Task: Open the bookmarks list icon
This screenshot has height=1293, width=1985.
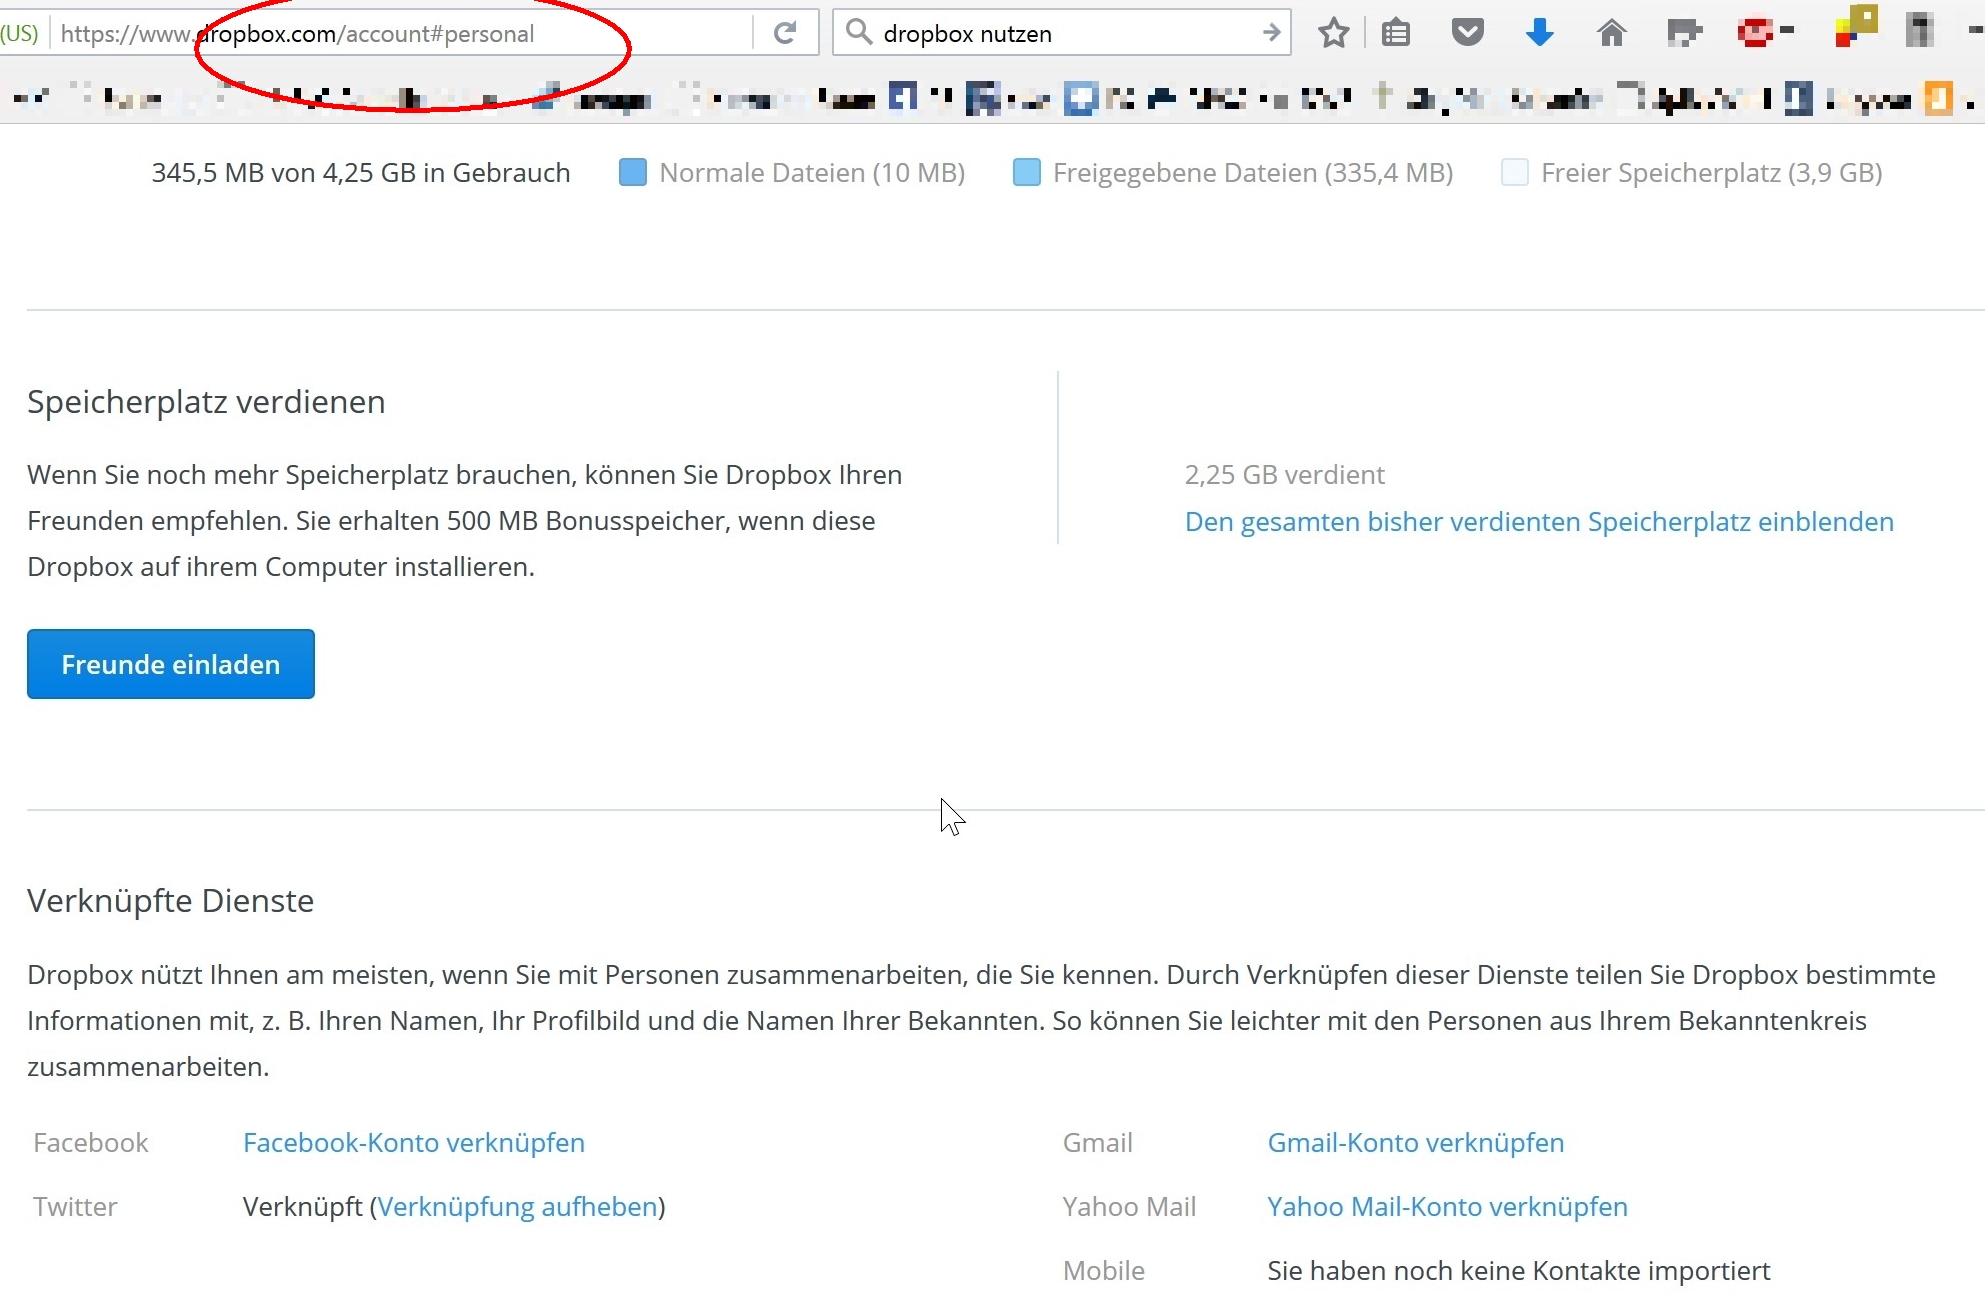Action: pyautogui.click(x=1395, y=33)
